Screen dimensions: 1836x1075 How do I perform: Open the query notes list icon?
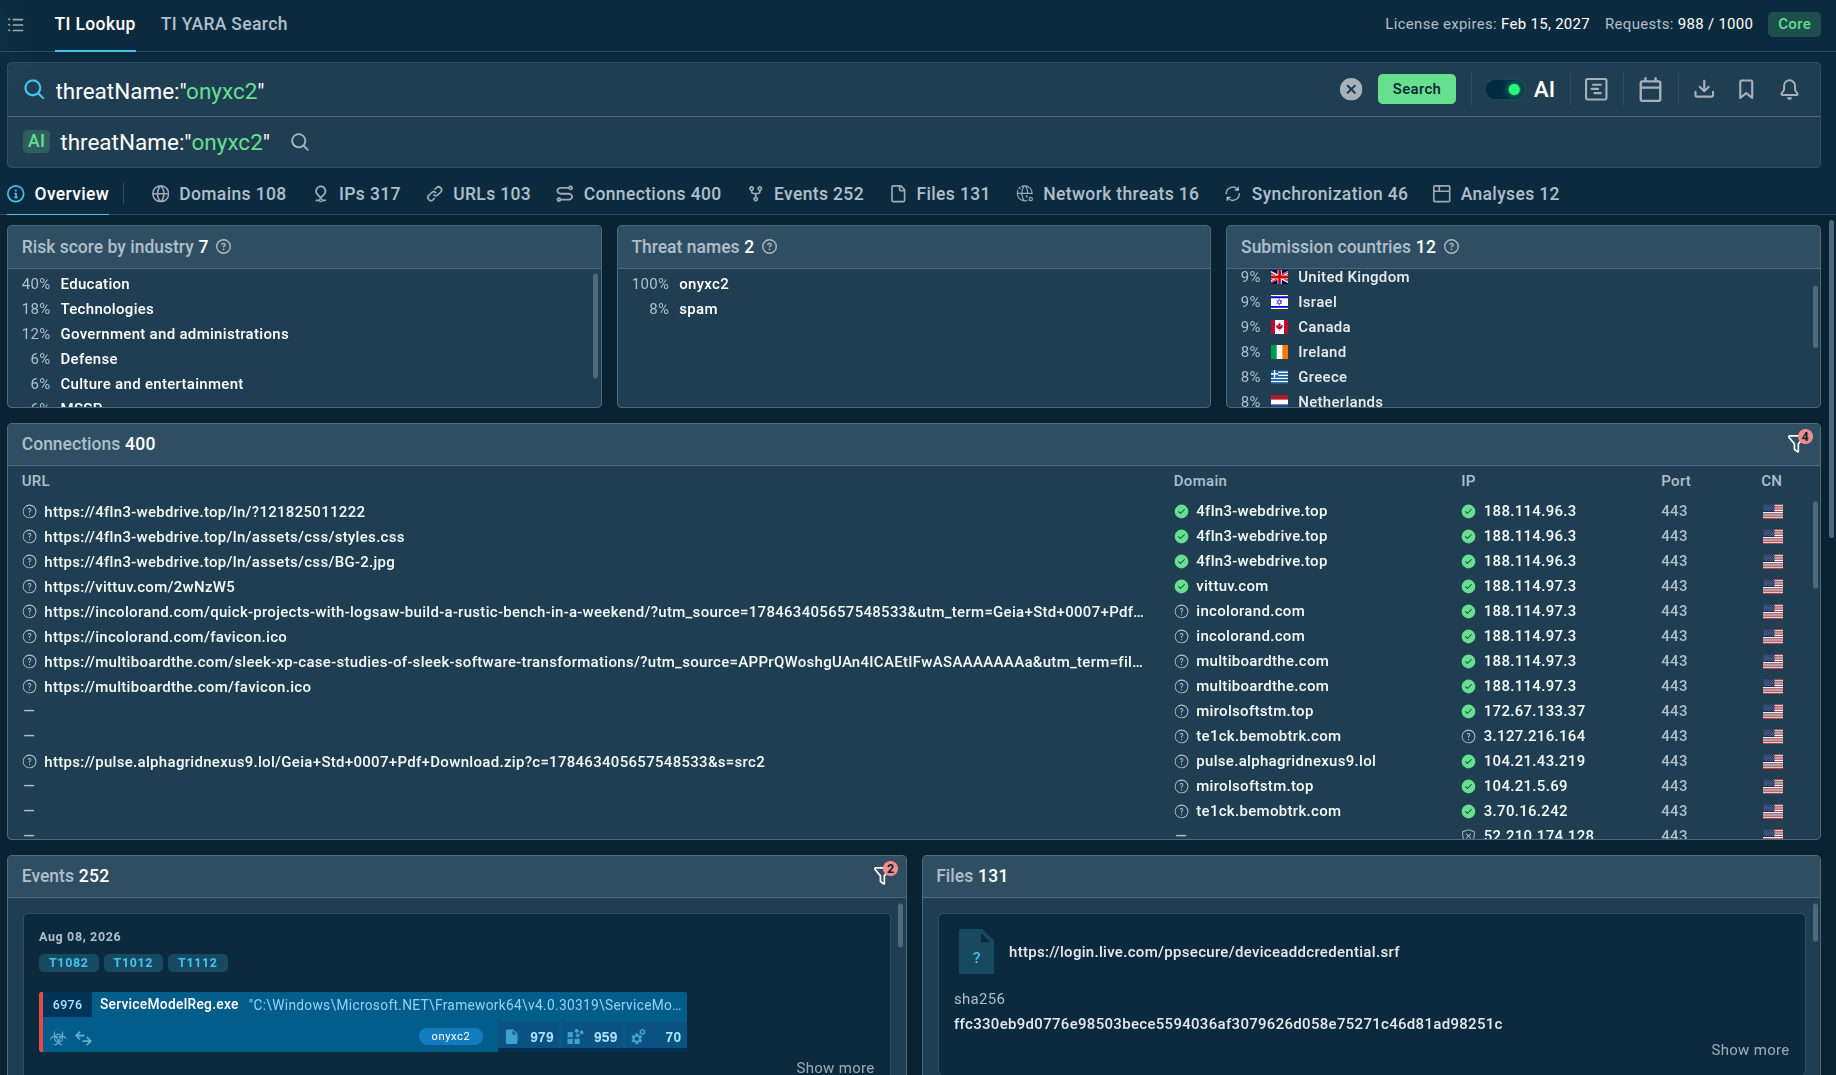point(1596,89)
